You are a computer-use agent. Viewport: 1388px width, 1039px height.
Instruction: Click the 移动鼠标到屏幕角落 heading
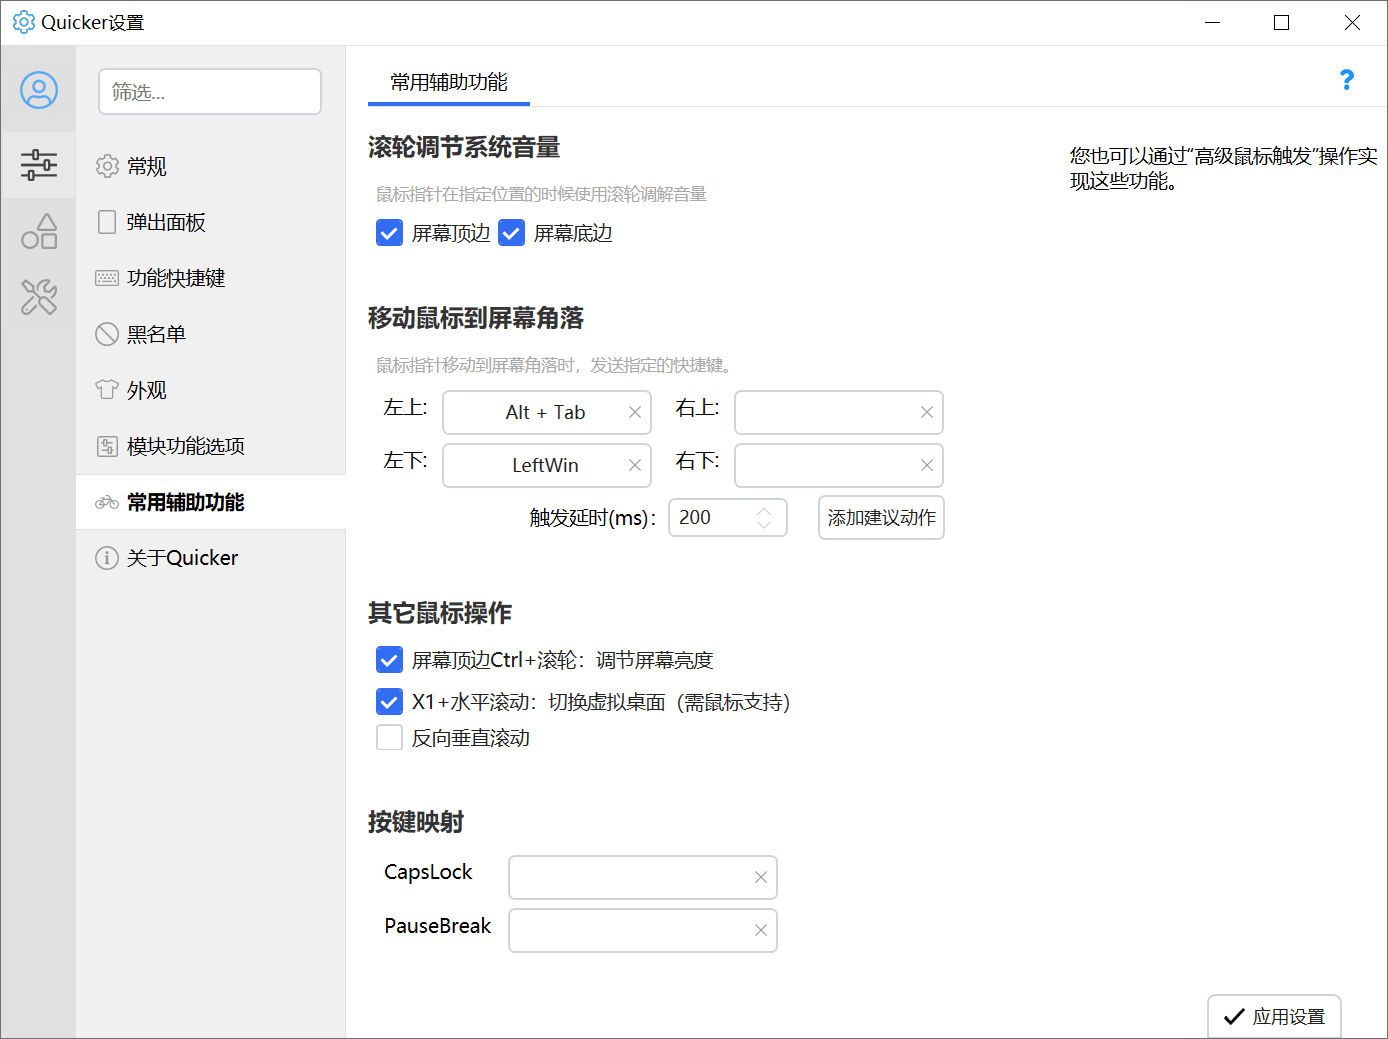pos(476,319)
